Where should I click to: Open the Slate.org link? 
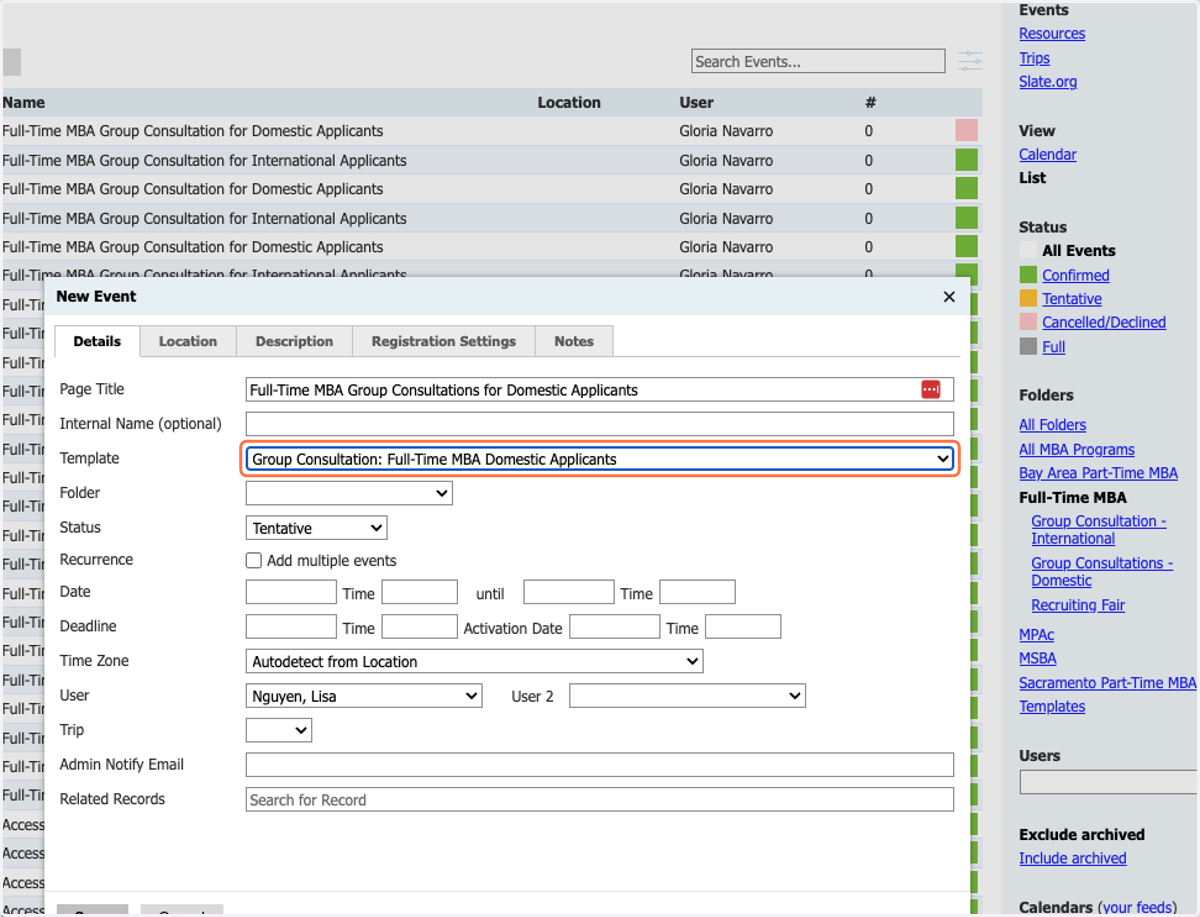click(1048, 82)
